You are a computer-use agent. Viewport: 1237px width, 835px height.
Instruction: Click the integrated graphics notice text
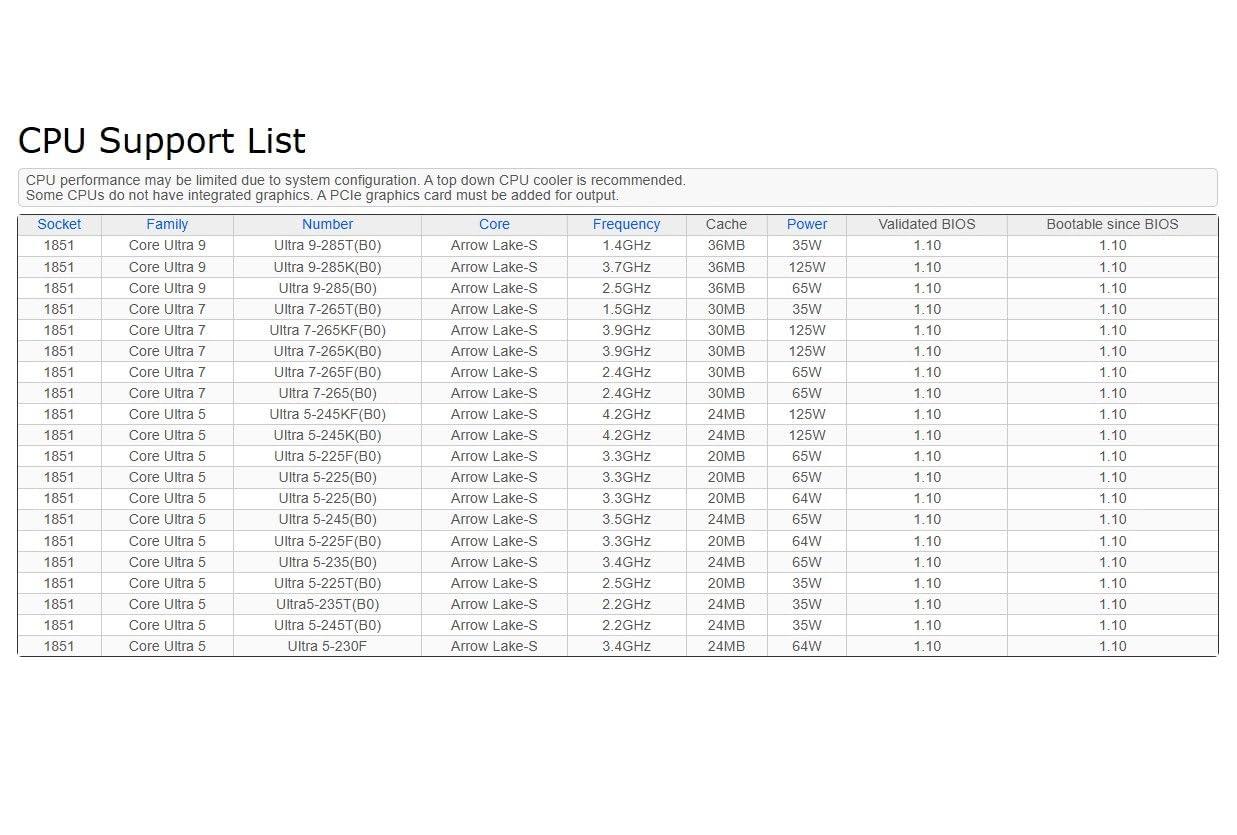click(x=322, y=195)
